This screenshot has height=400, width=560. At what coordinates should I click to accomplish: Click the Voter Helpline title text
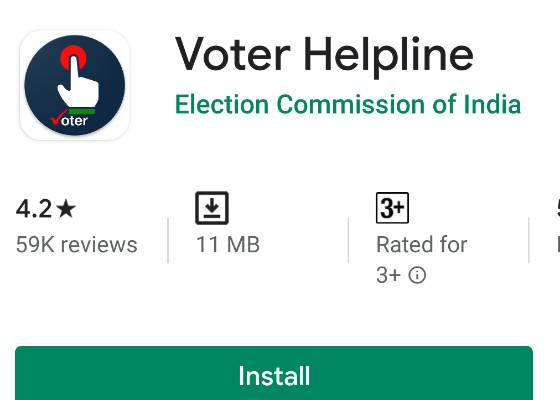[324, 56]
